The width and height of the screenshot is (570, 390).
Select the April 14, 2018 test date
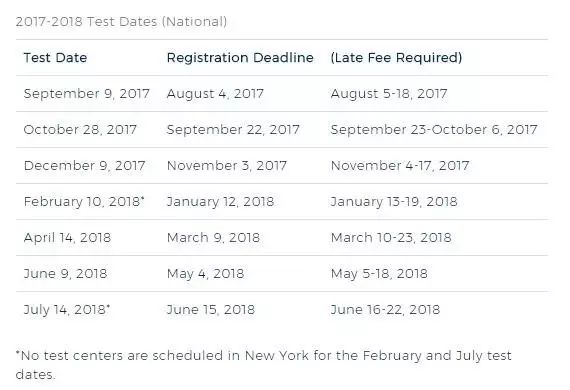pos(67,238)
